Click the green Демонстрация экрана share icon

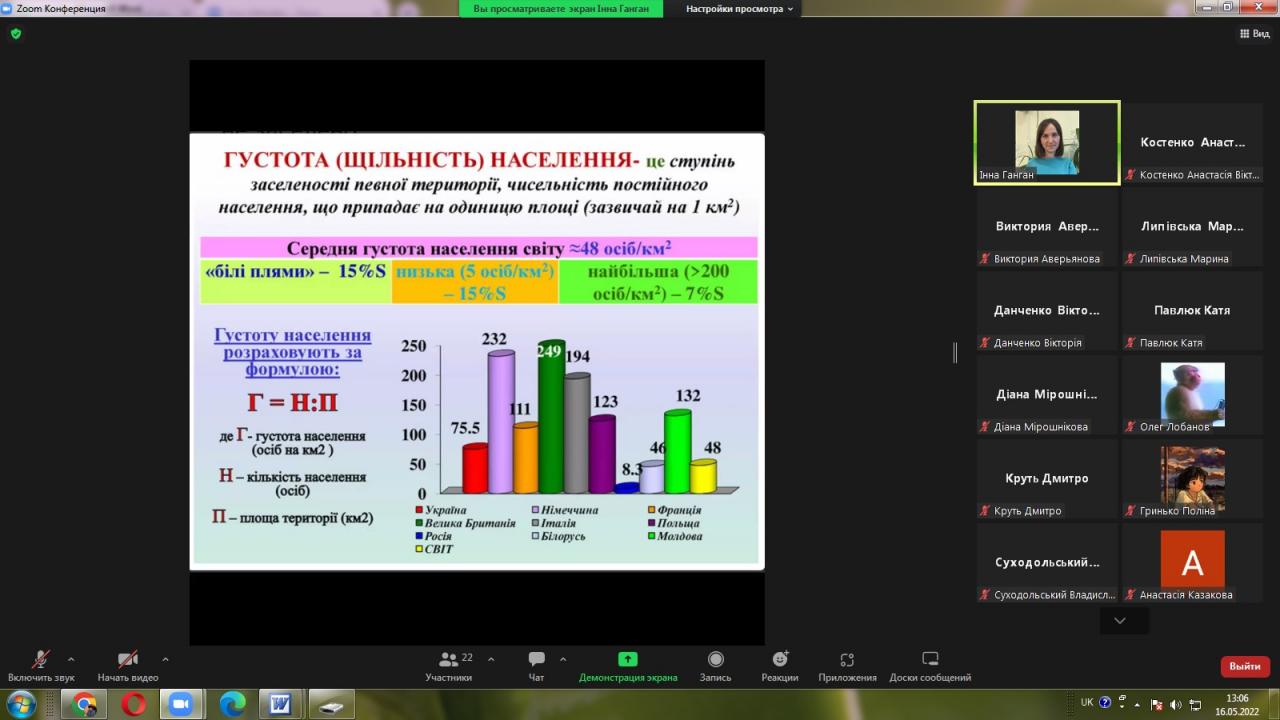tap(627, 659)
